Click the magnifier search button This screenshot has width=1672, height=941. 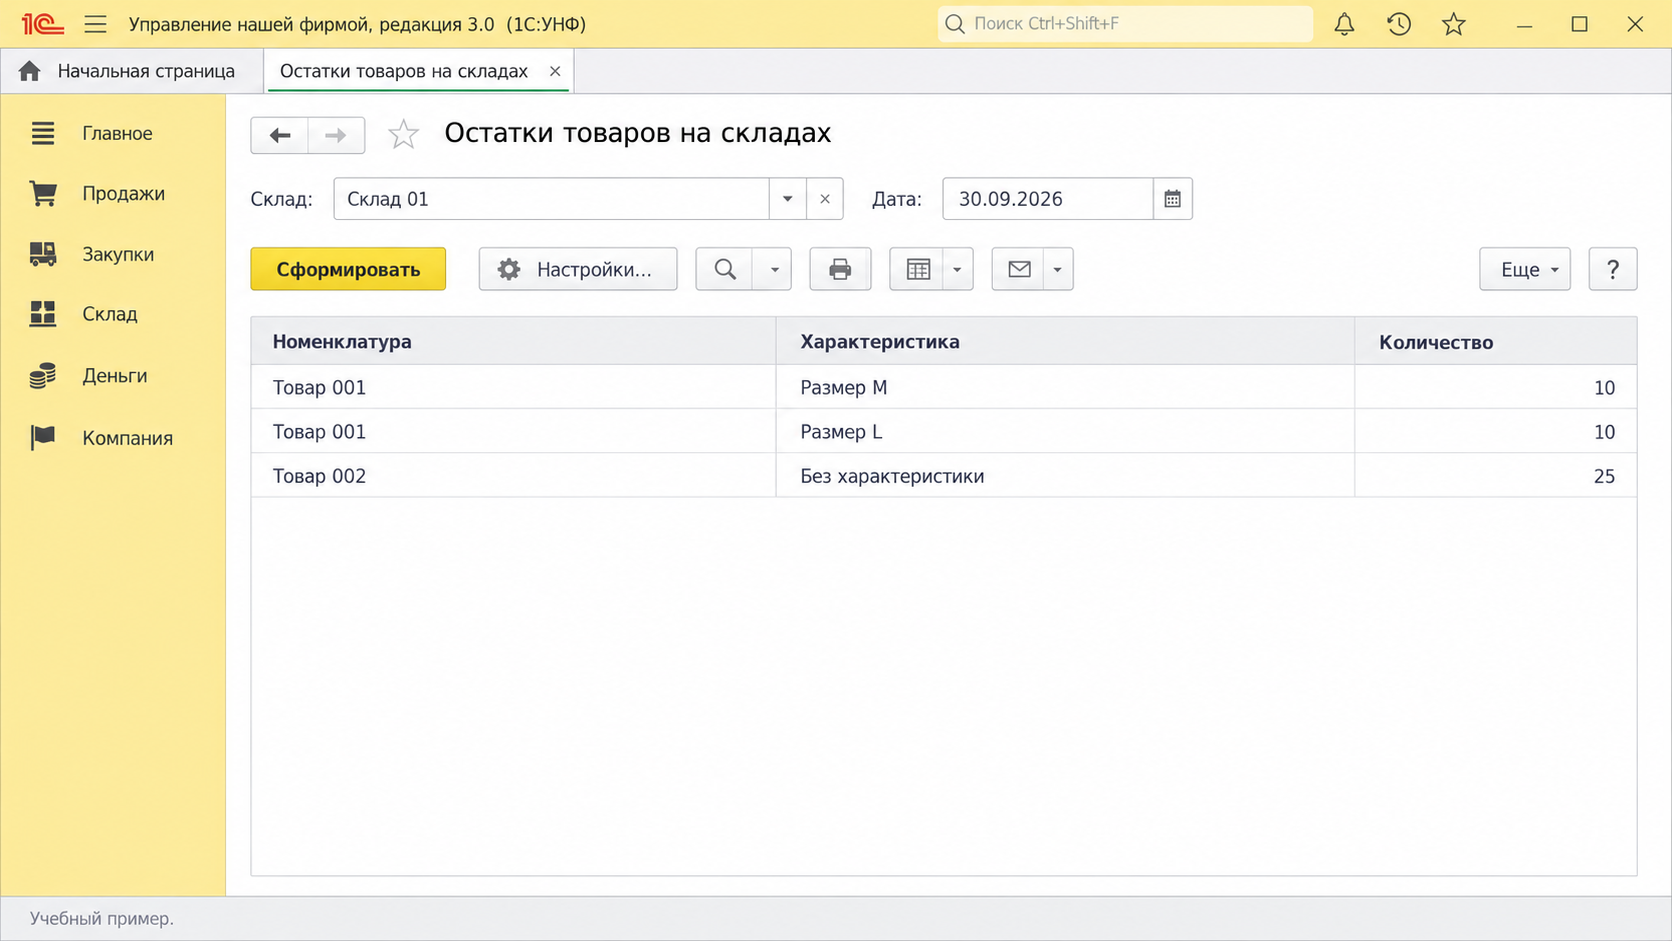(x=725, y=269)
